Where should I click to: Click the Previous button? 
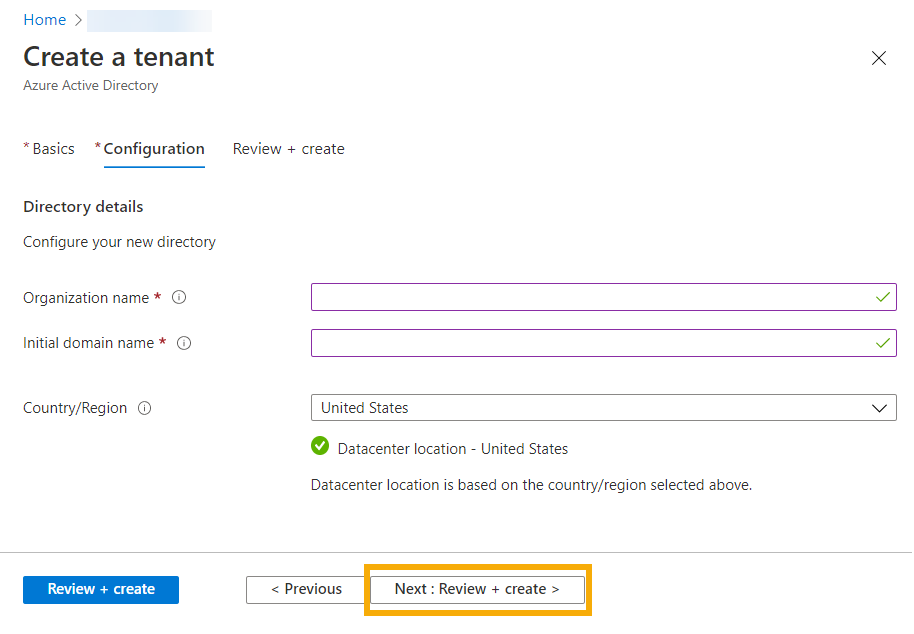[305, 590]
